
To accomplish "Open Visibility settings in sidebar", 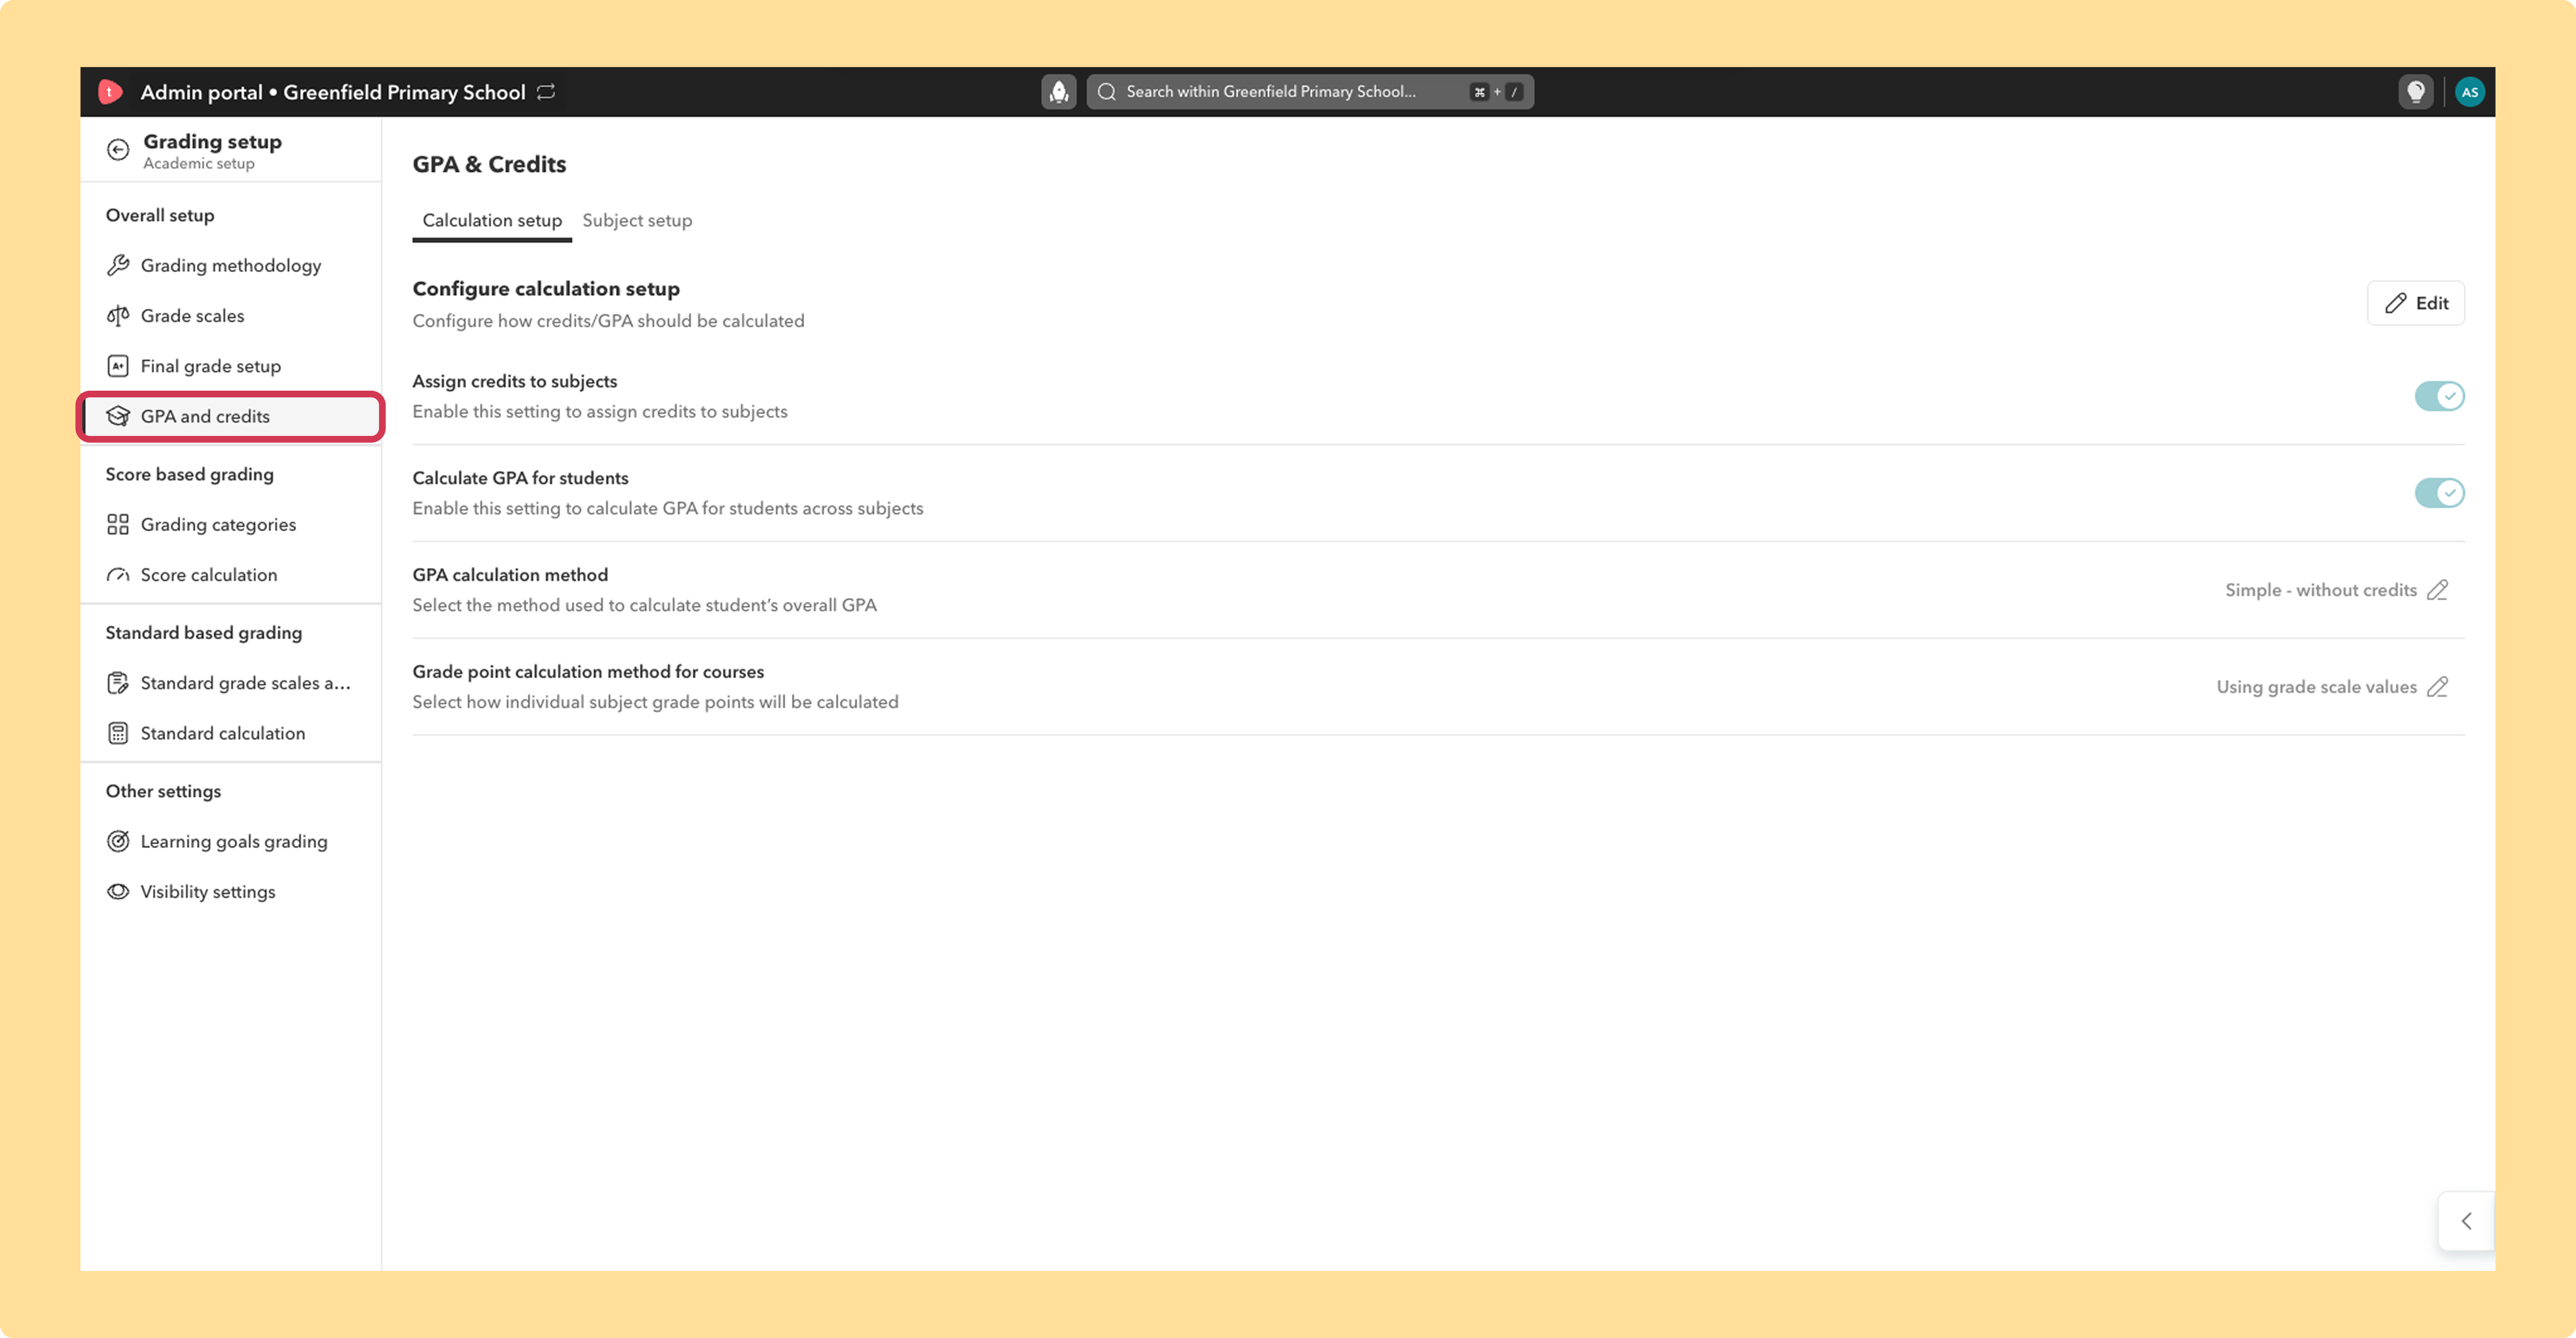I will pos(231,891).
